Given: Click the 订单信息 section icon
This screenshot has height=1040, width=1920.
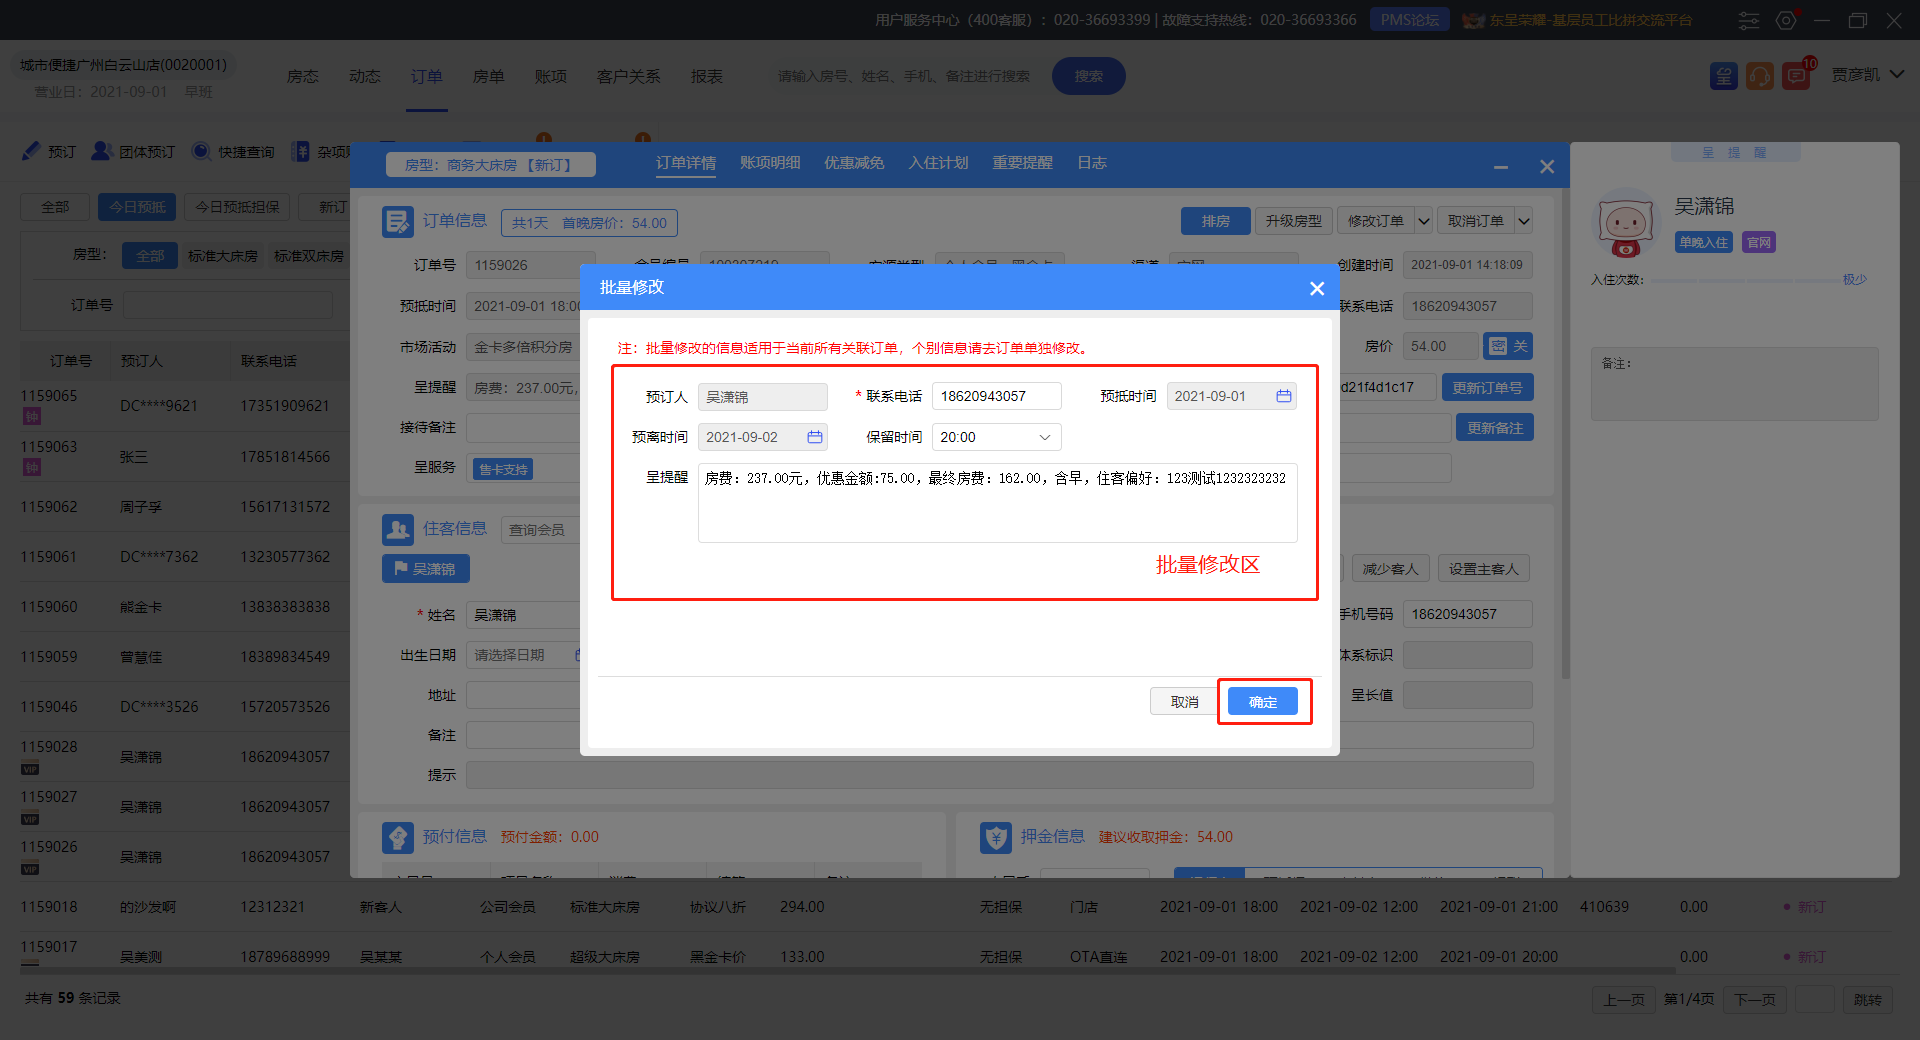Looking at the screenshot, I should coord(397,221).
